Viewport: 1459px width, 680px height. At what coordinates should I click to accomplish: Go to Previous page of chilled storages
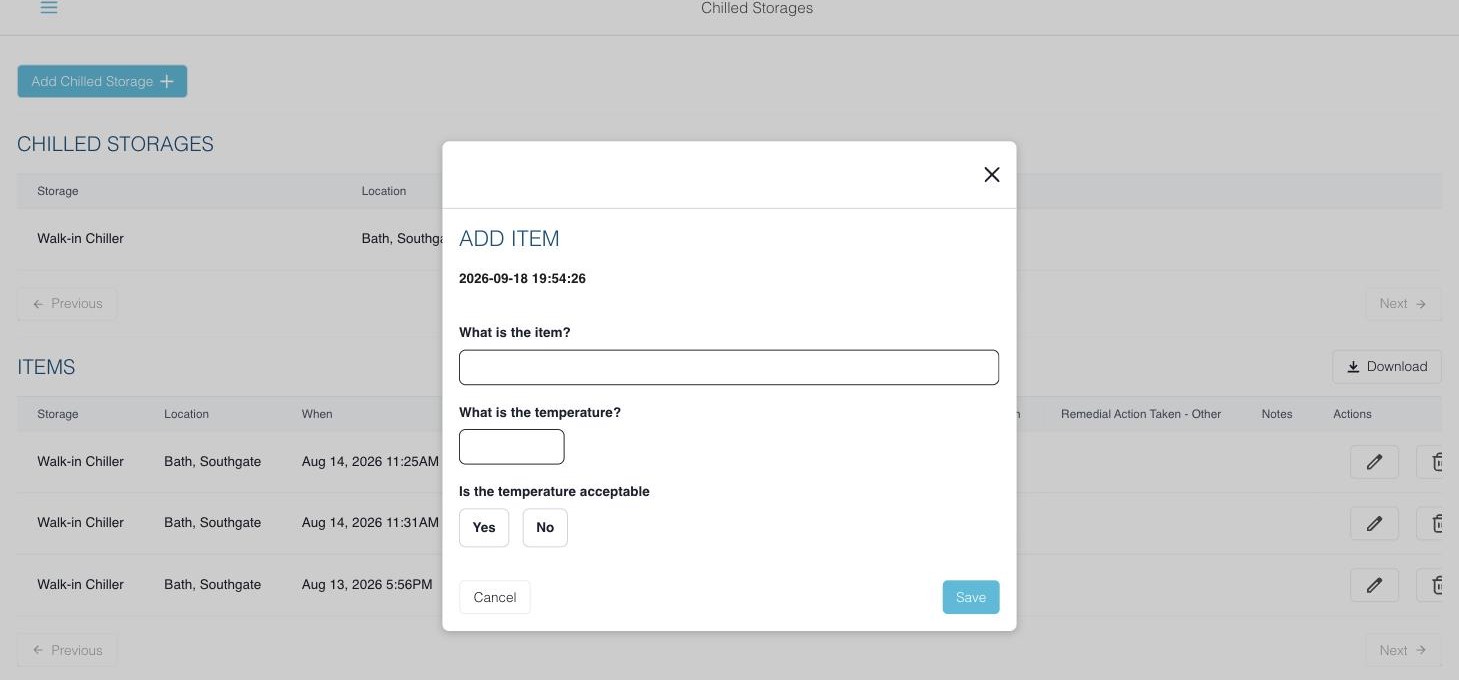67,304
